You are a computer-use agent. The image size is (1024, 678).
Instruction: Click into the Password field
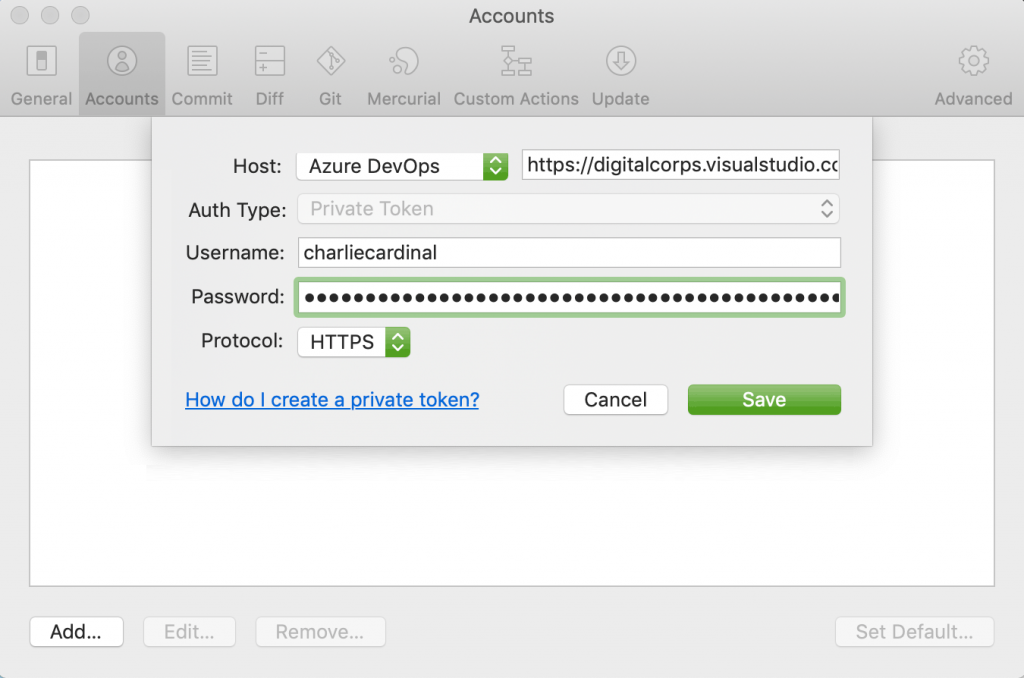(x=570, y=297)
